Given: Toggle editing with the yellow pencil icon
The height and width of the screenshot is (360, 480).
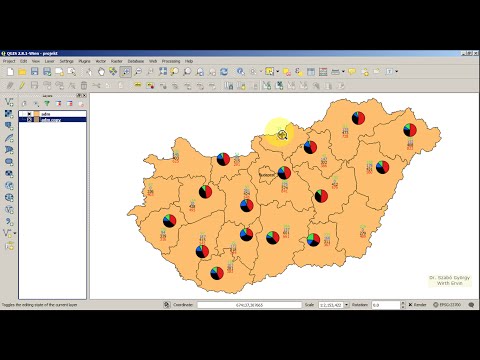Looking at the screenshot, I should pyautogui.click(x=22, y=86).
